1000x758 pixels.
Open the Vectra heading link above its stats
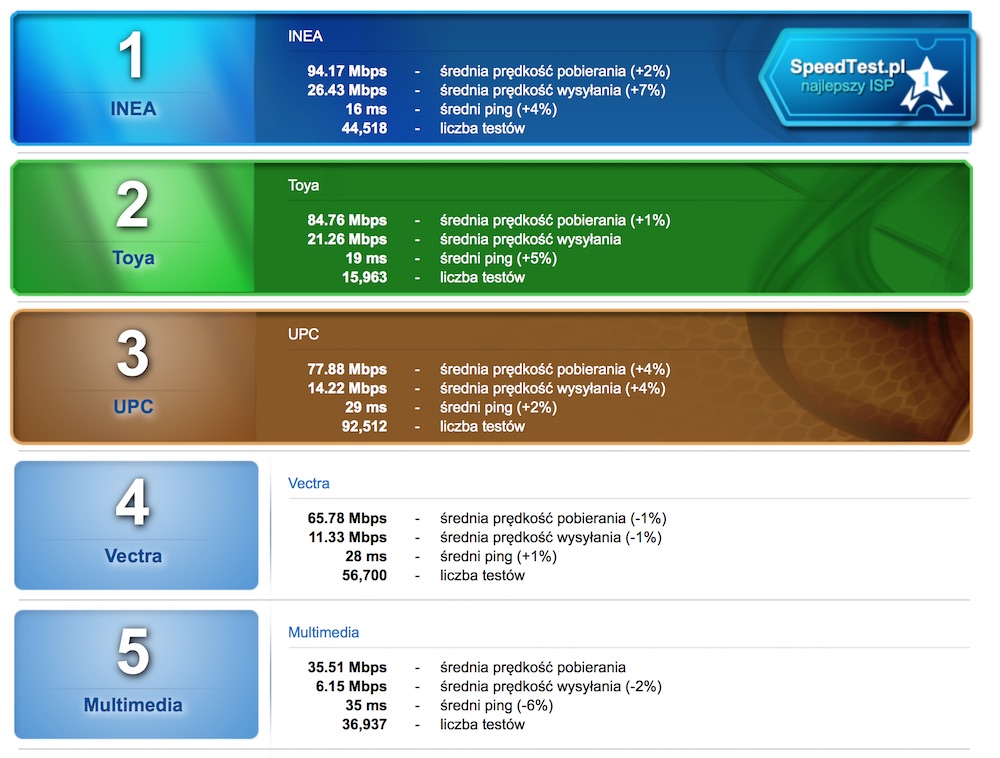coord(309,483)
